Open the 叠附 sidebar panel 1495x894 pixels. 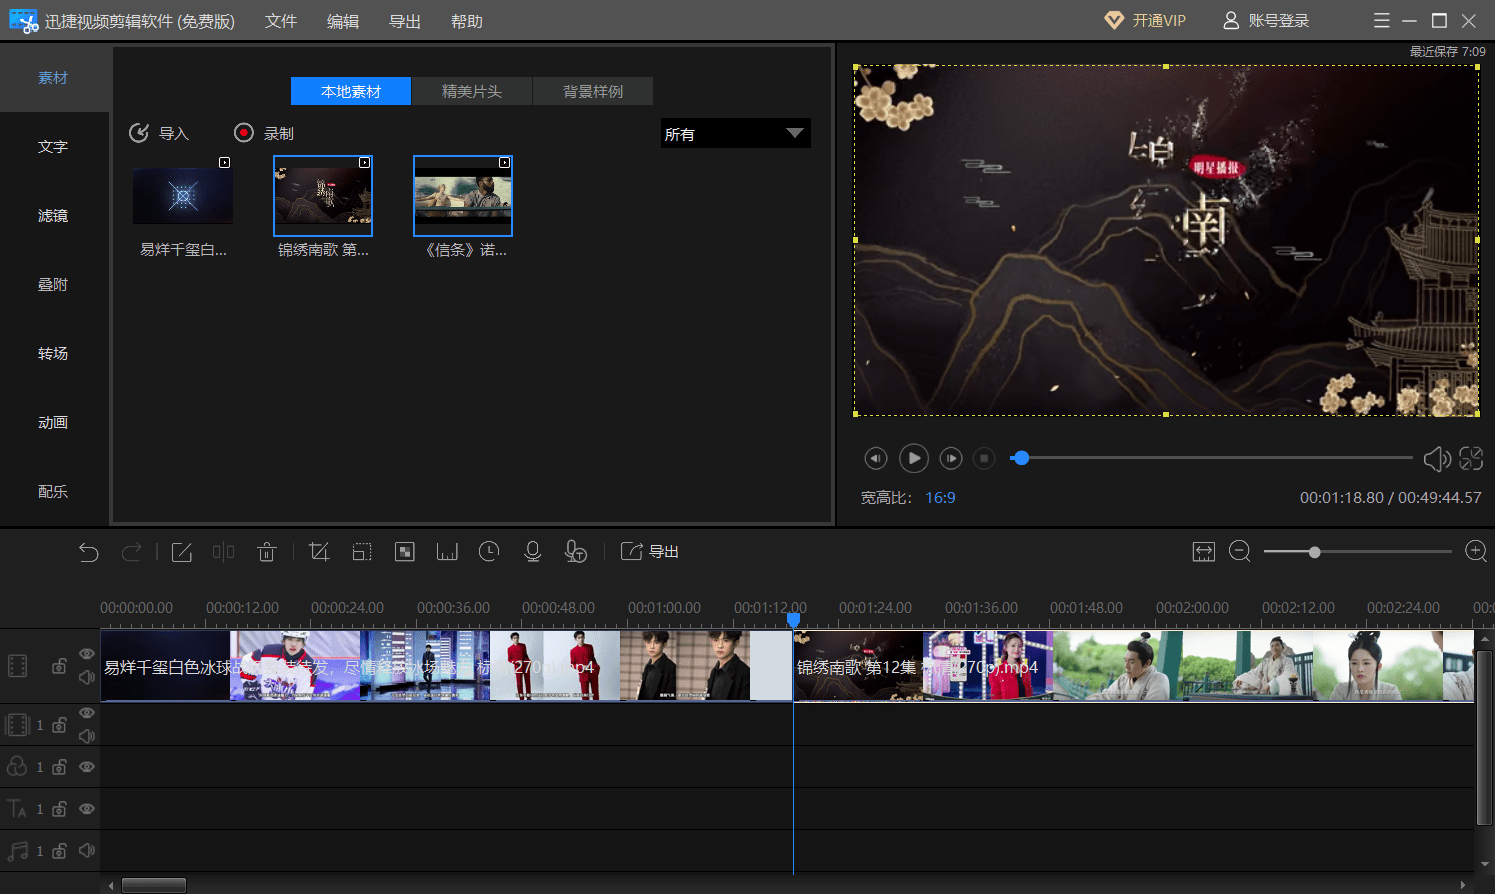tap(53, 285)
